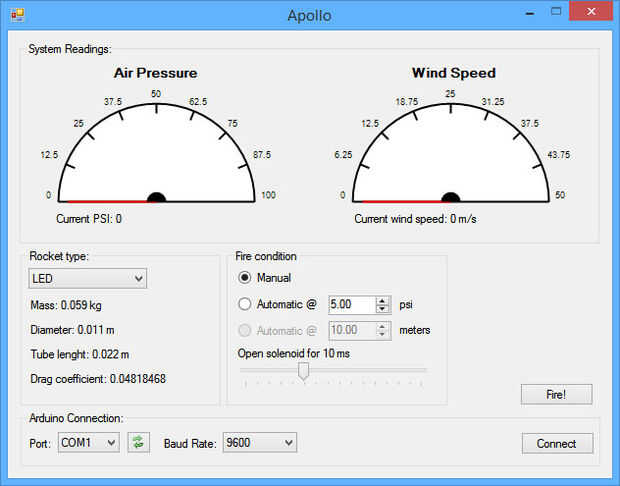Maximize the Apollo window

point(556,12)
